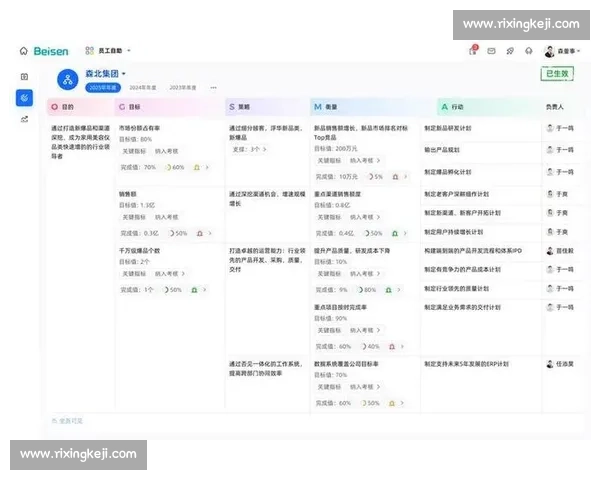The image size is (600, 480).
Task: Open the more periods ellipsis menu
Action: click(x=214, y=88)
